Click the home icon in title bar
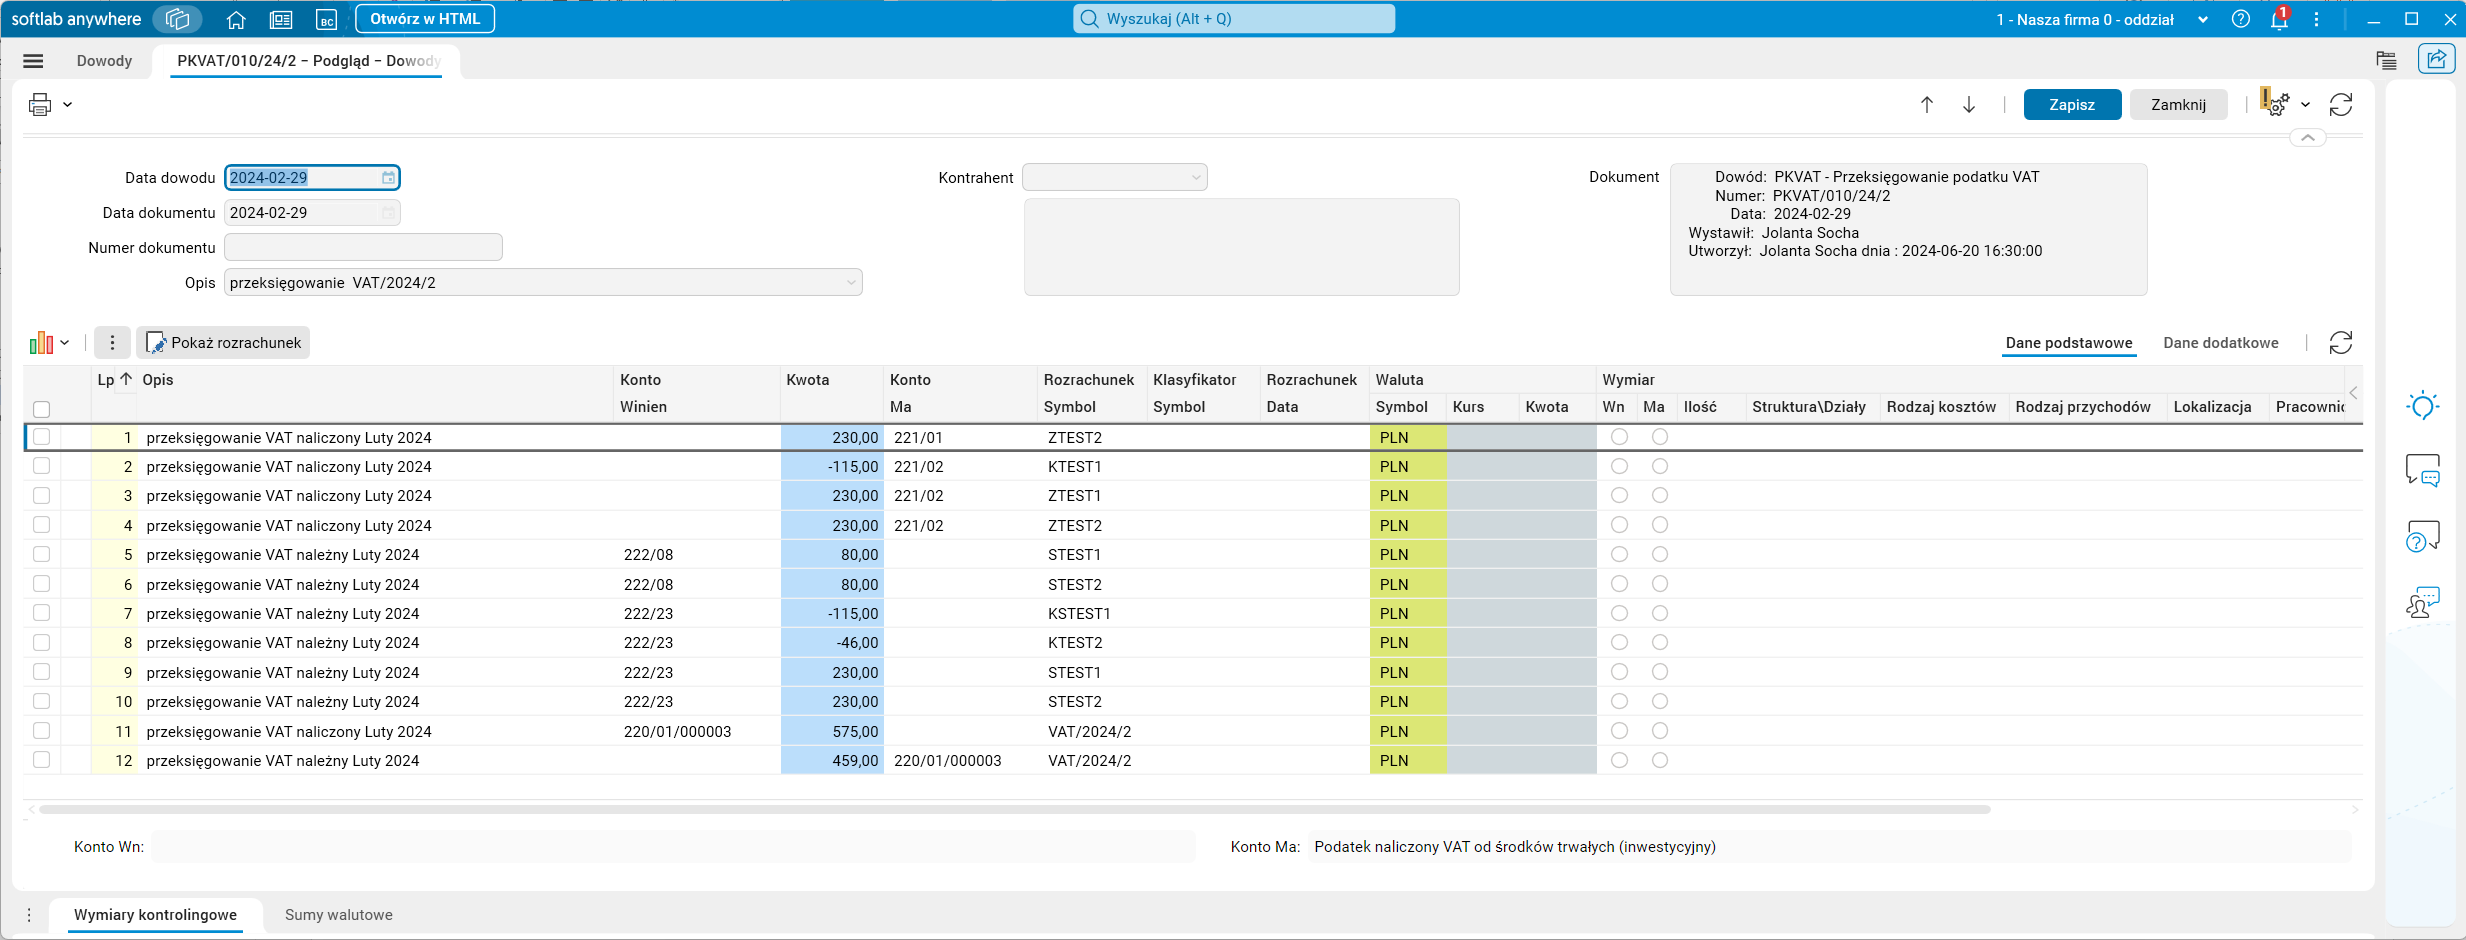Screen dimensions: 2466x940 236,19
